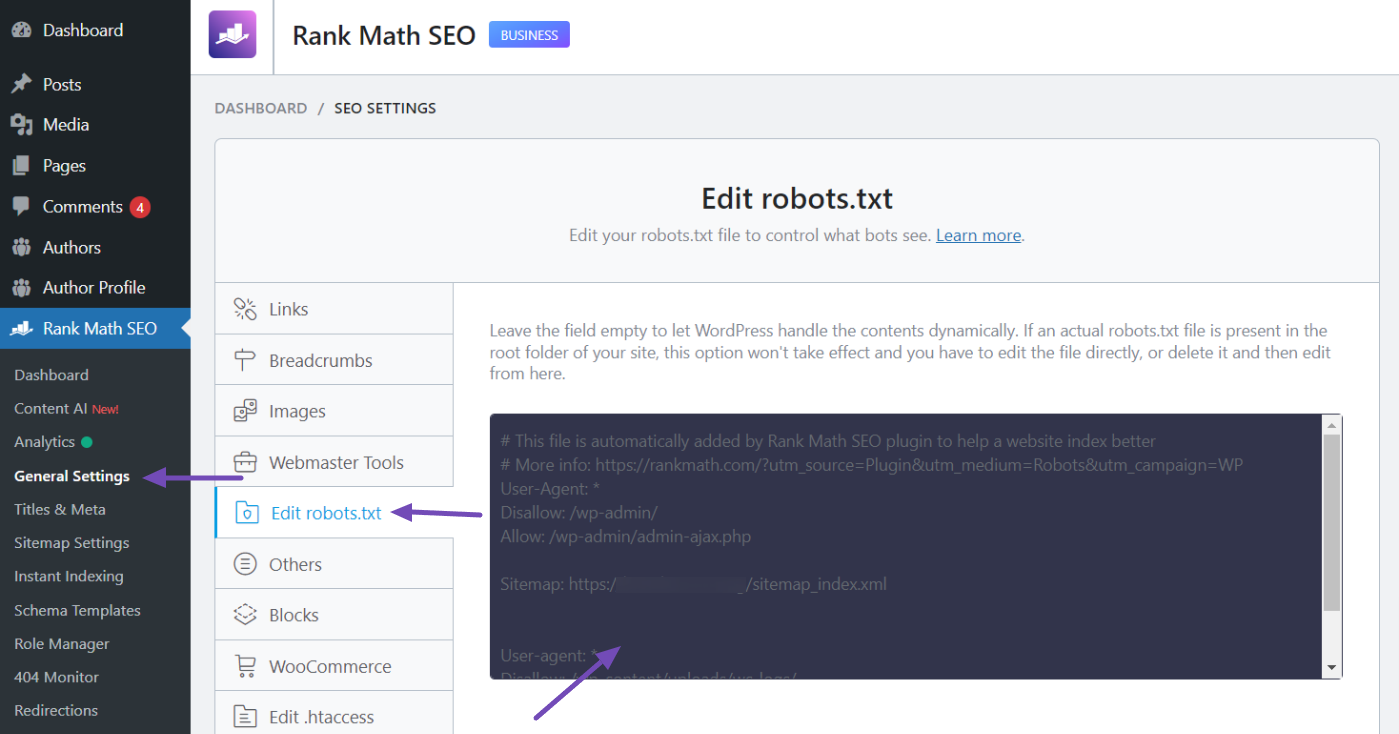Click the robots.txt scrollbar down arrow
The width and height of the screenshot is (1399, 734).
(x=1332, y=668)
